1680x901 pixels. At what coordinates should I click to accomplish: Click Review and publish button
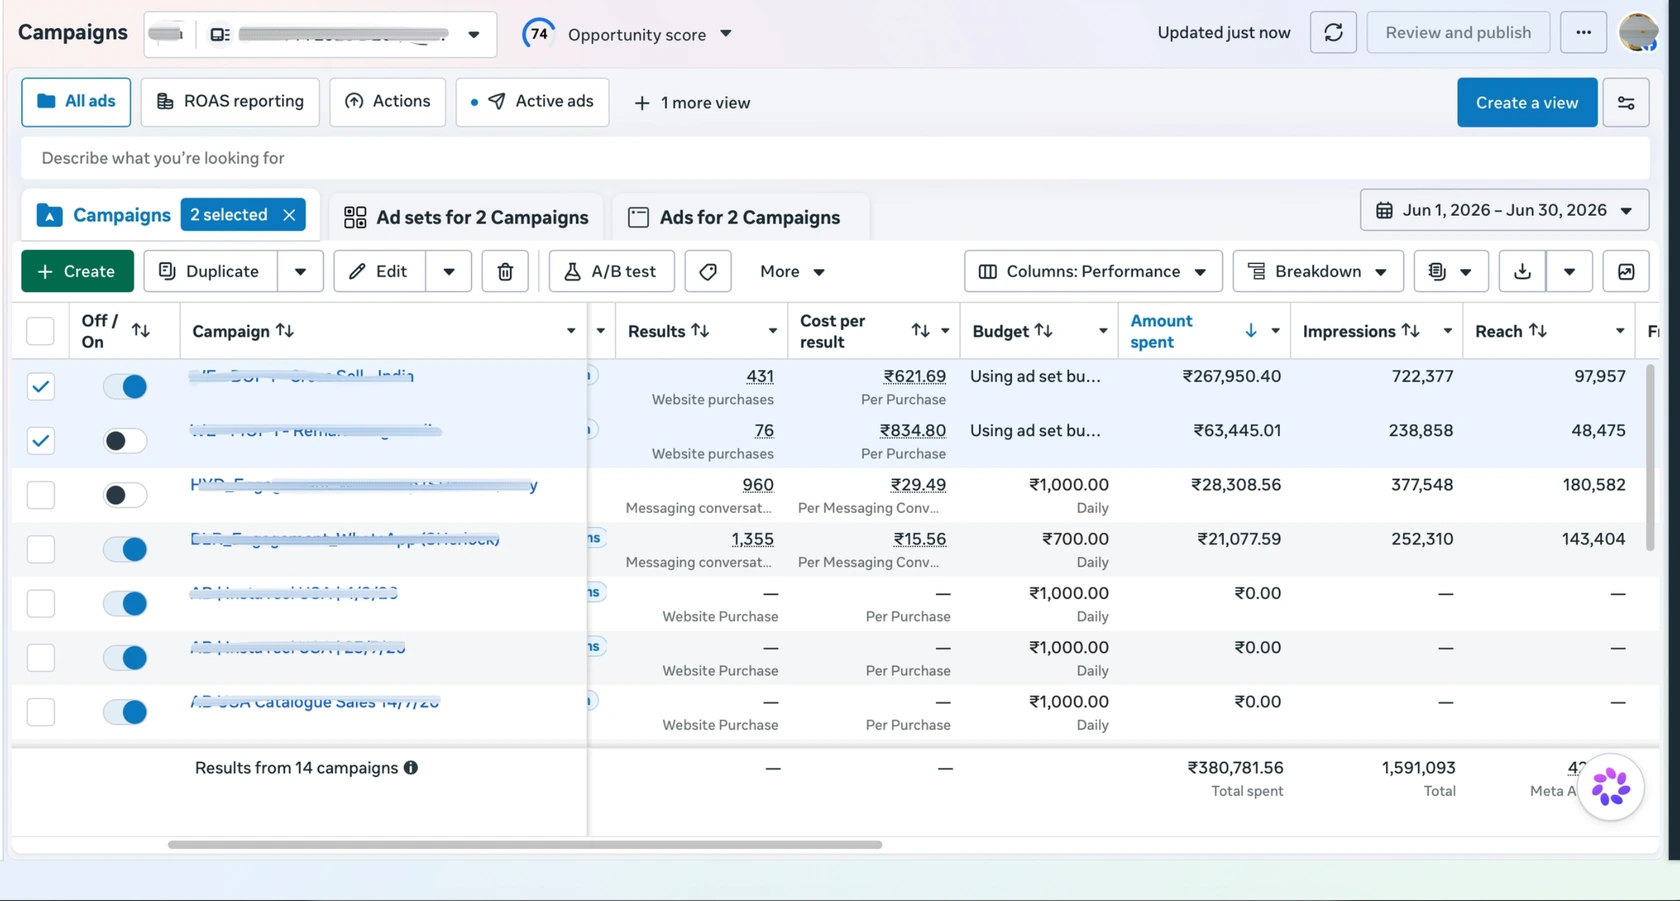pos(1458,33)
